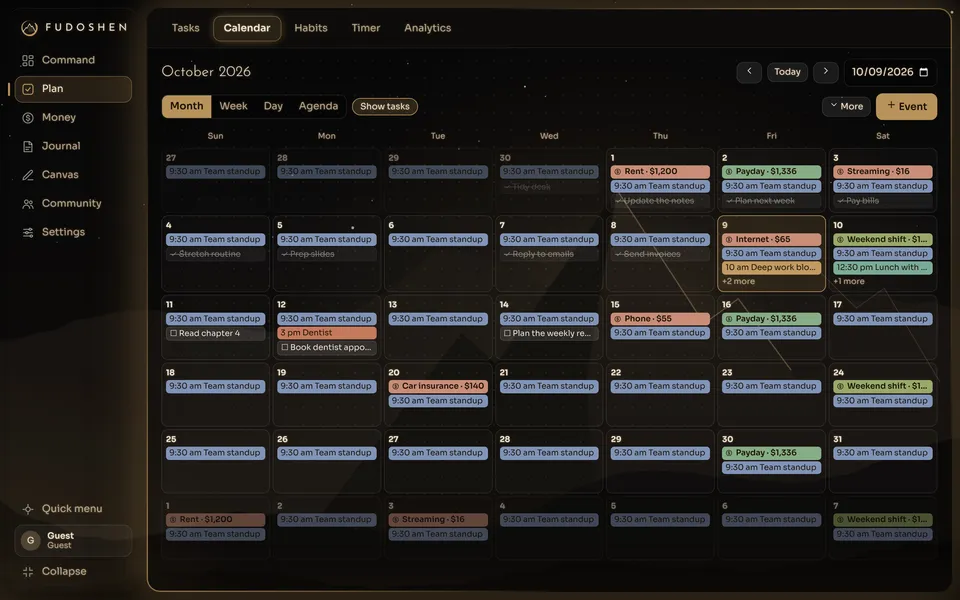The width and height of the screenshot is (960, 600).
Task: Uncheck the Reply to emails task
Action: 507,254
